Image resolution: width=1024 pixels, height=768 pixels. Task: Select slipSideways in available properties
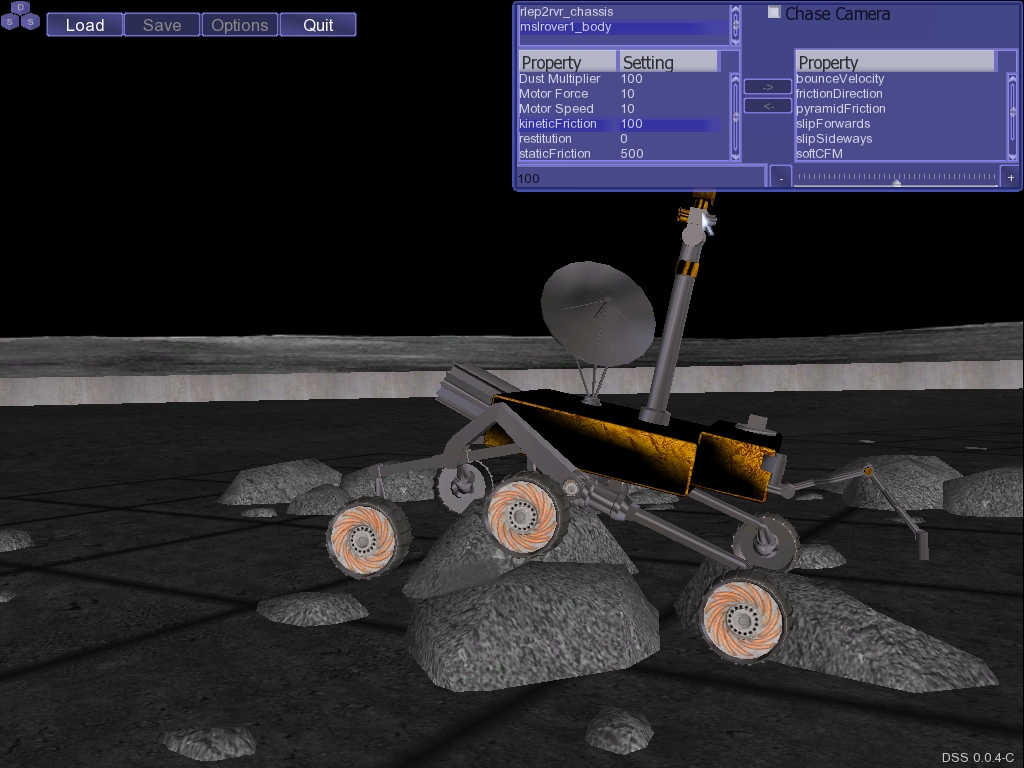point(901,138)
